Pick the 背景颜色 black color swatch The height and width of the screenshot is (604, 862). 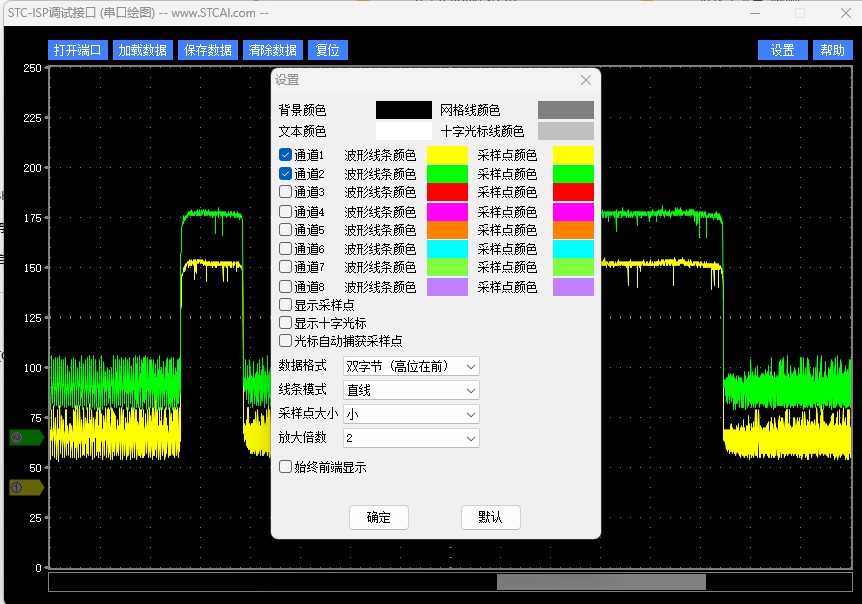[404, 110]
